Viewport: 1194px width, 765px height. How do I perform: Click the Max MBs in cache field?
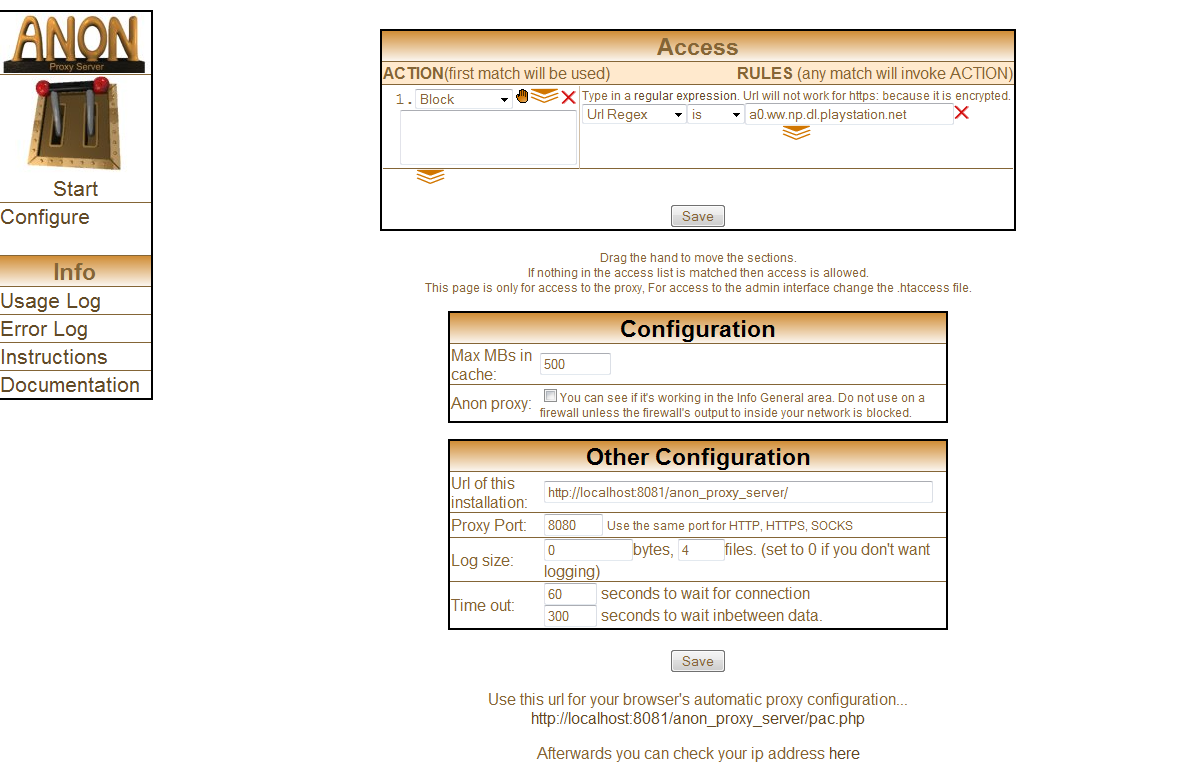click(575, 364)
